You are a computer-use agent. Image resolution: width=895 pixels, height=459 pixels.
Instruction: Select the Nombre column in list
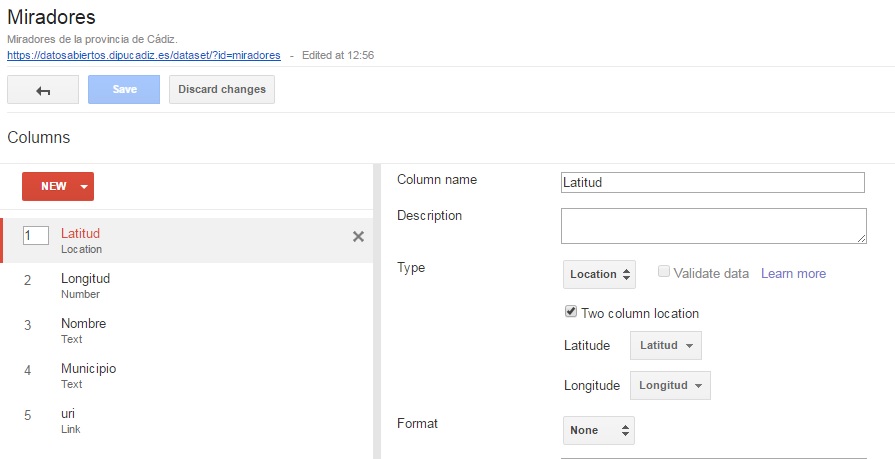click(187, 331)
